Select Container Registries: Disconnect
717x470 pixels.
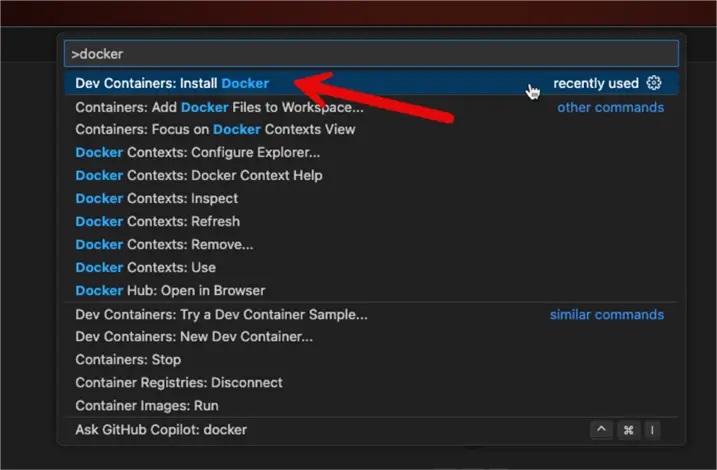click(x=371, y=382)
